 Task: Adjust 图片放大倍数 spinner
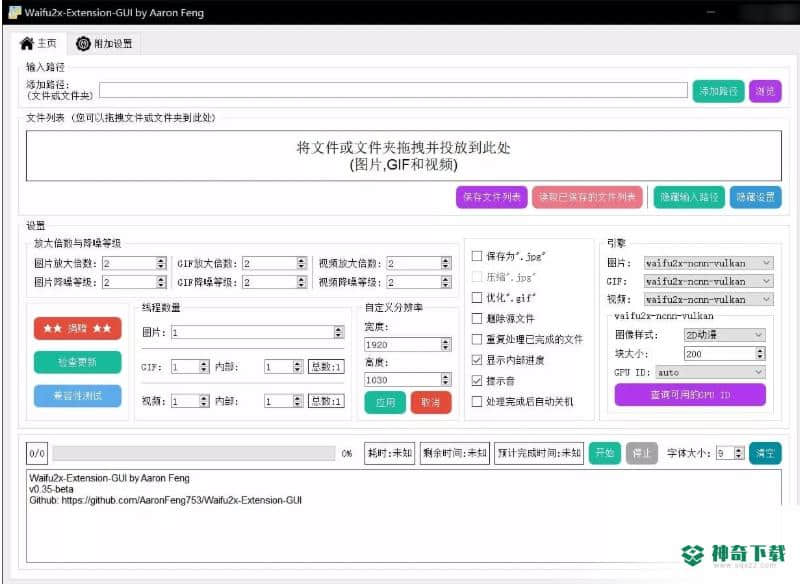pos(134,263)
